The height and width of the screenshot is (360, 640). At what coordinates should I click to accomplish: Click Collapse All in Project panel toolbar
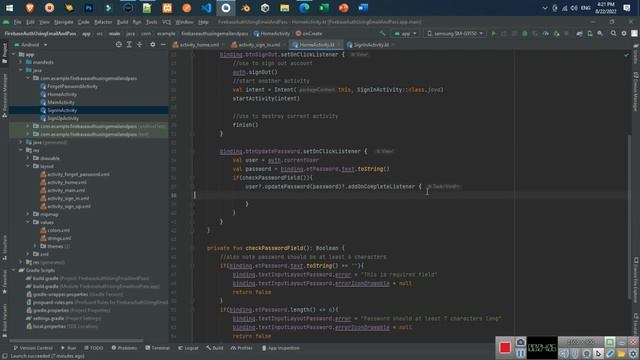[140, 44]
